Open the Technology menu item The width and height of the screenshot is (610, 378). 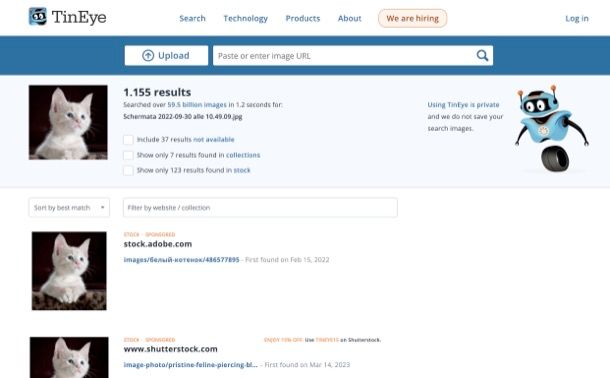point(245,18)
